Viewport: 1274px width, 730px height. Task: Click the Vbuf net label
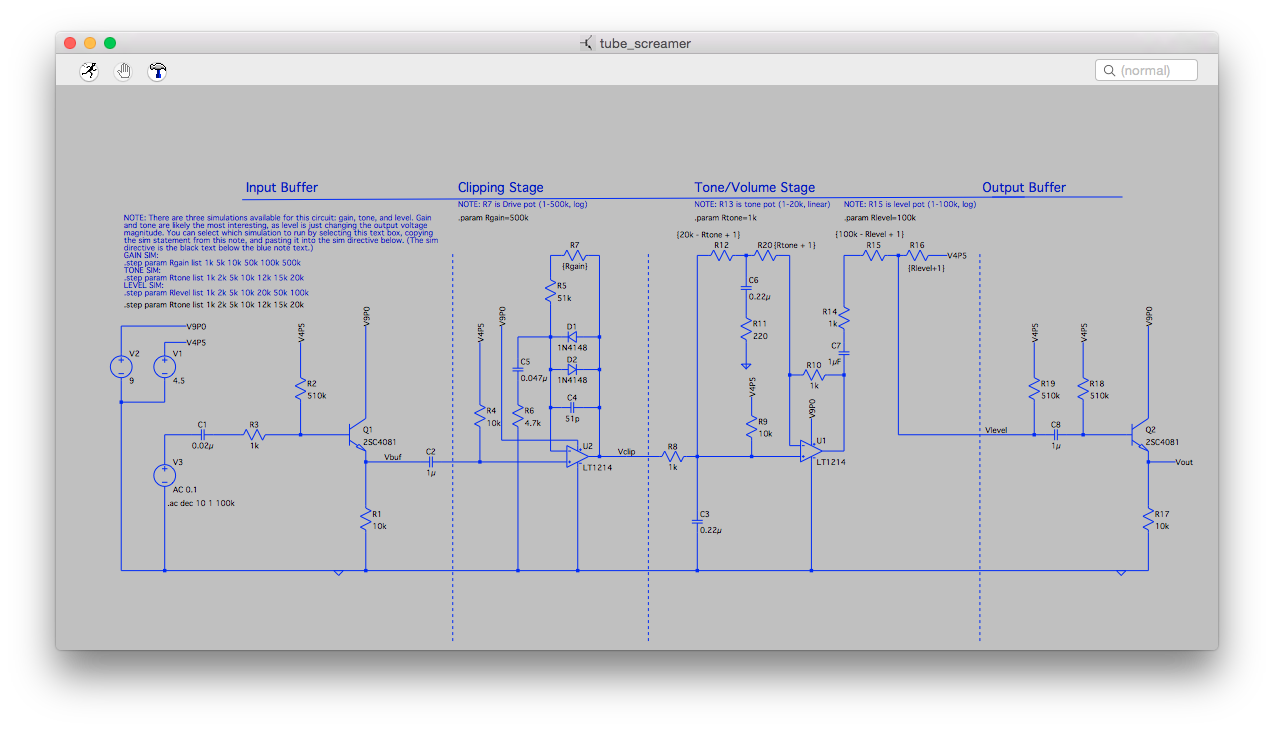point(394,456)
